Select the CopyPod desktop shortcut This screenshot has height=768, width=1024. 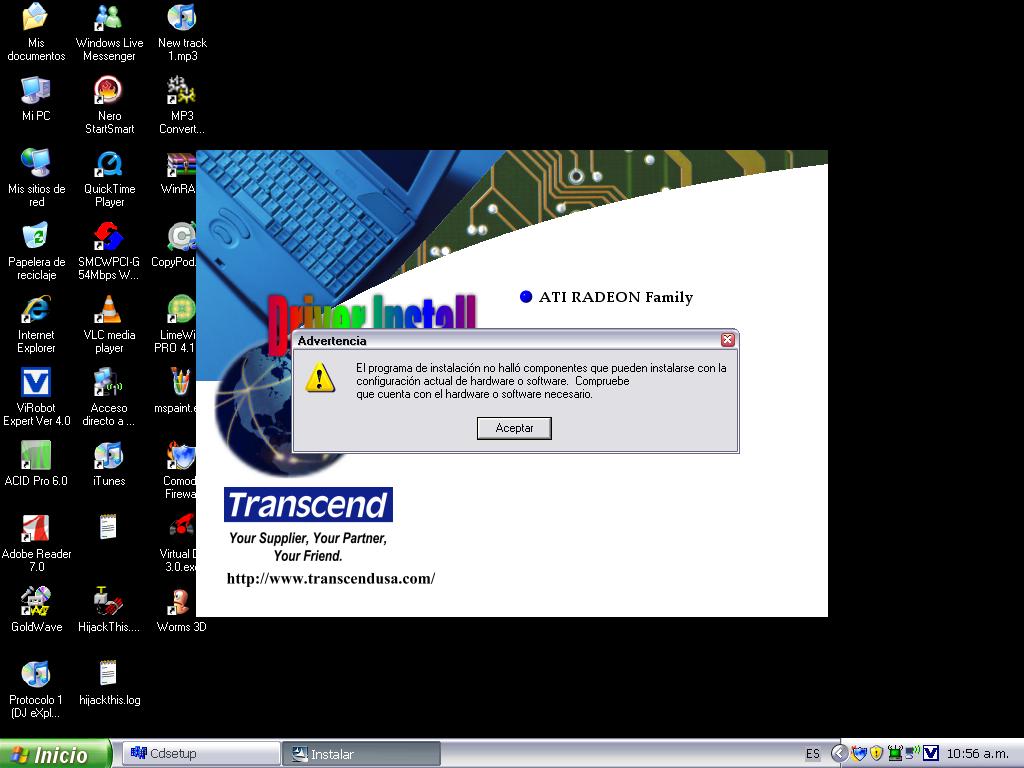coord(174,246)
